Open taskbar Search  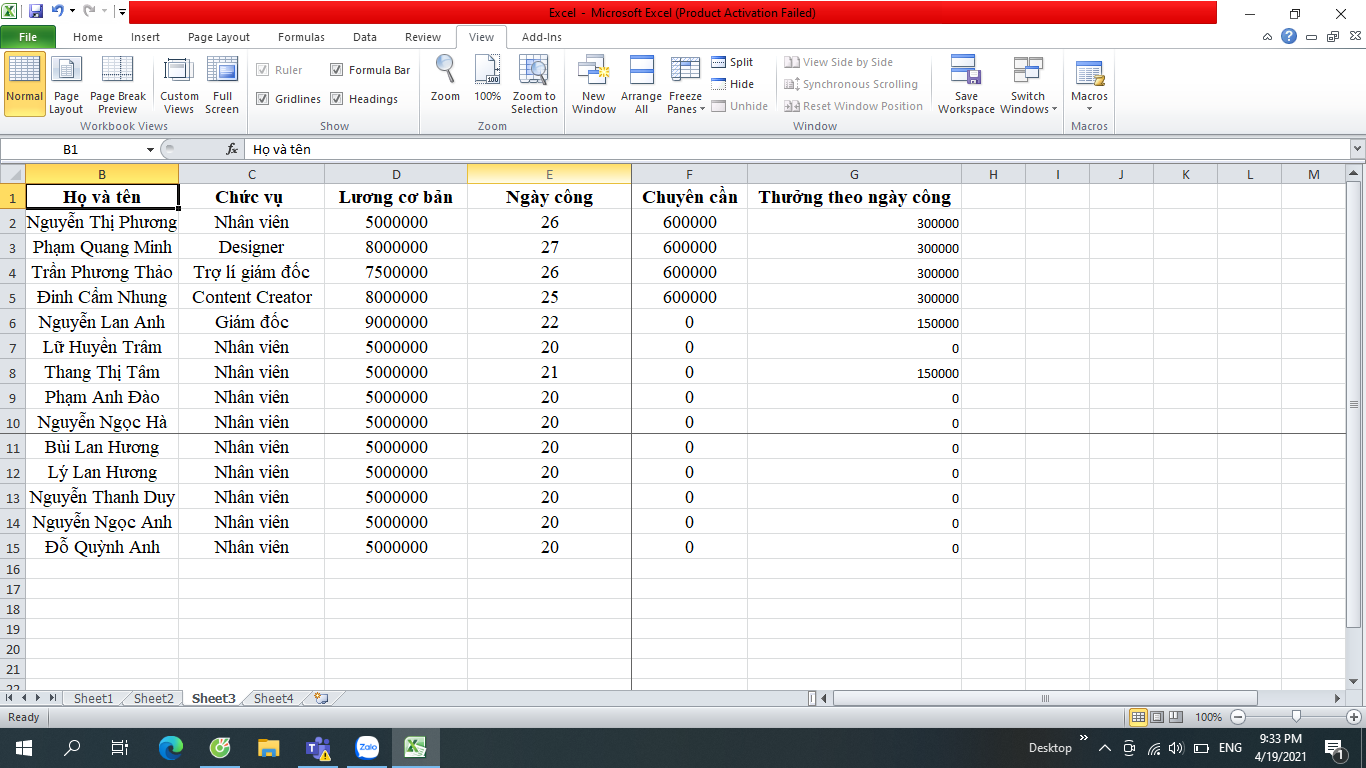(x=72, y=747)
